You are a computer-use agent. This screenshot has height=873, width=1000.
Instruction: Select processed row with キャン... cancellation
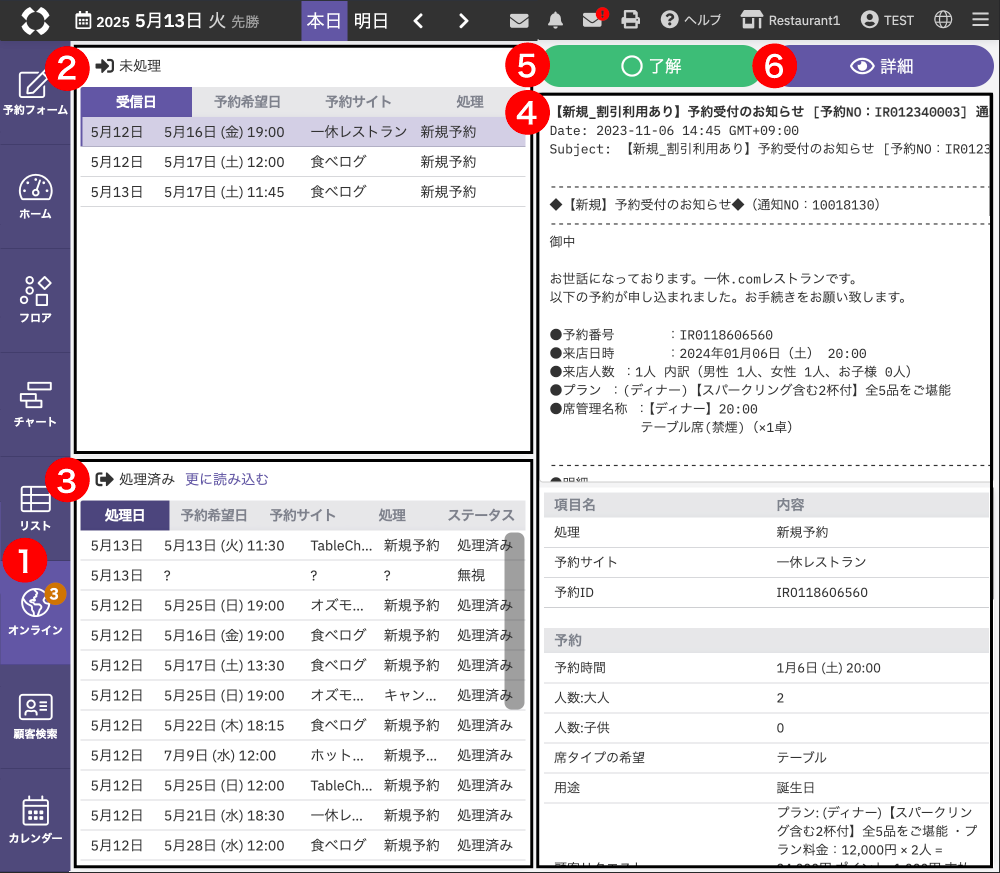[303, 695]
